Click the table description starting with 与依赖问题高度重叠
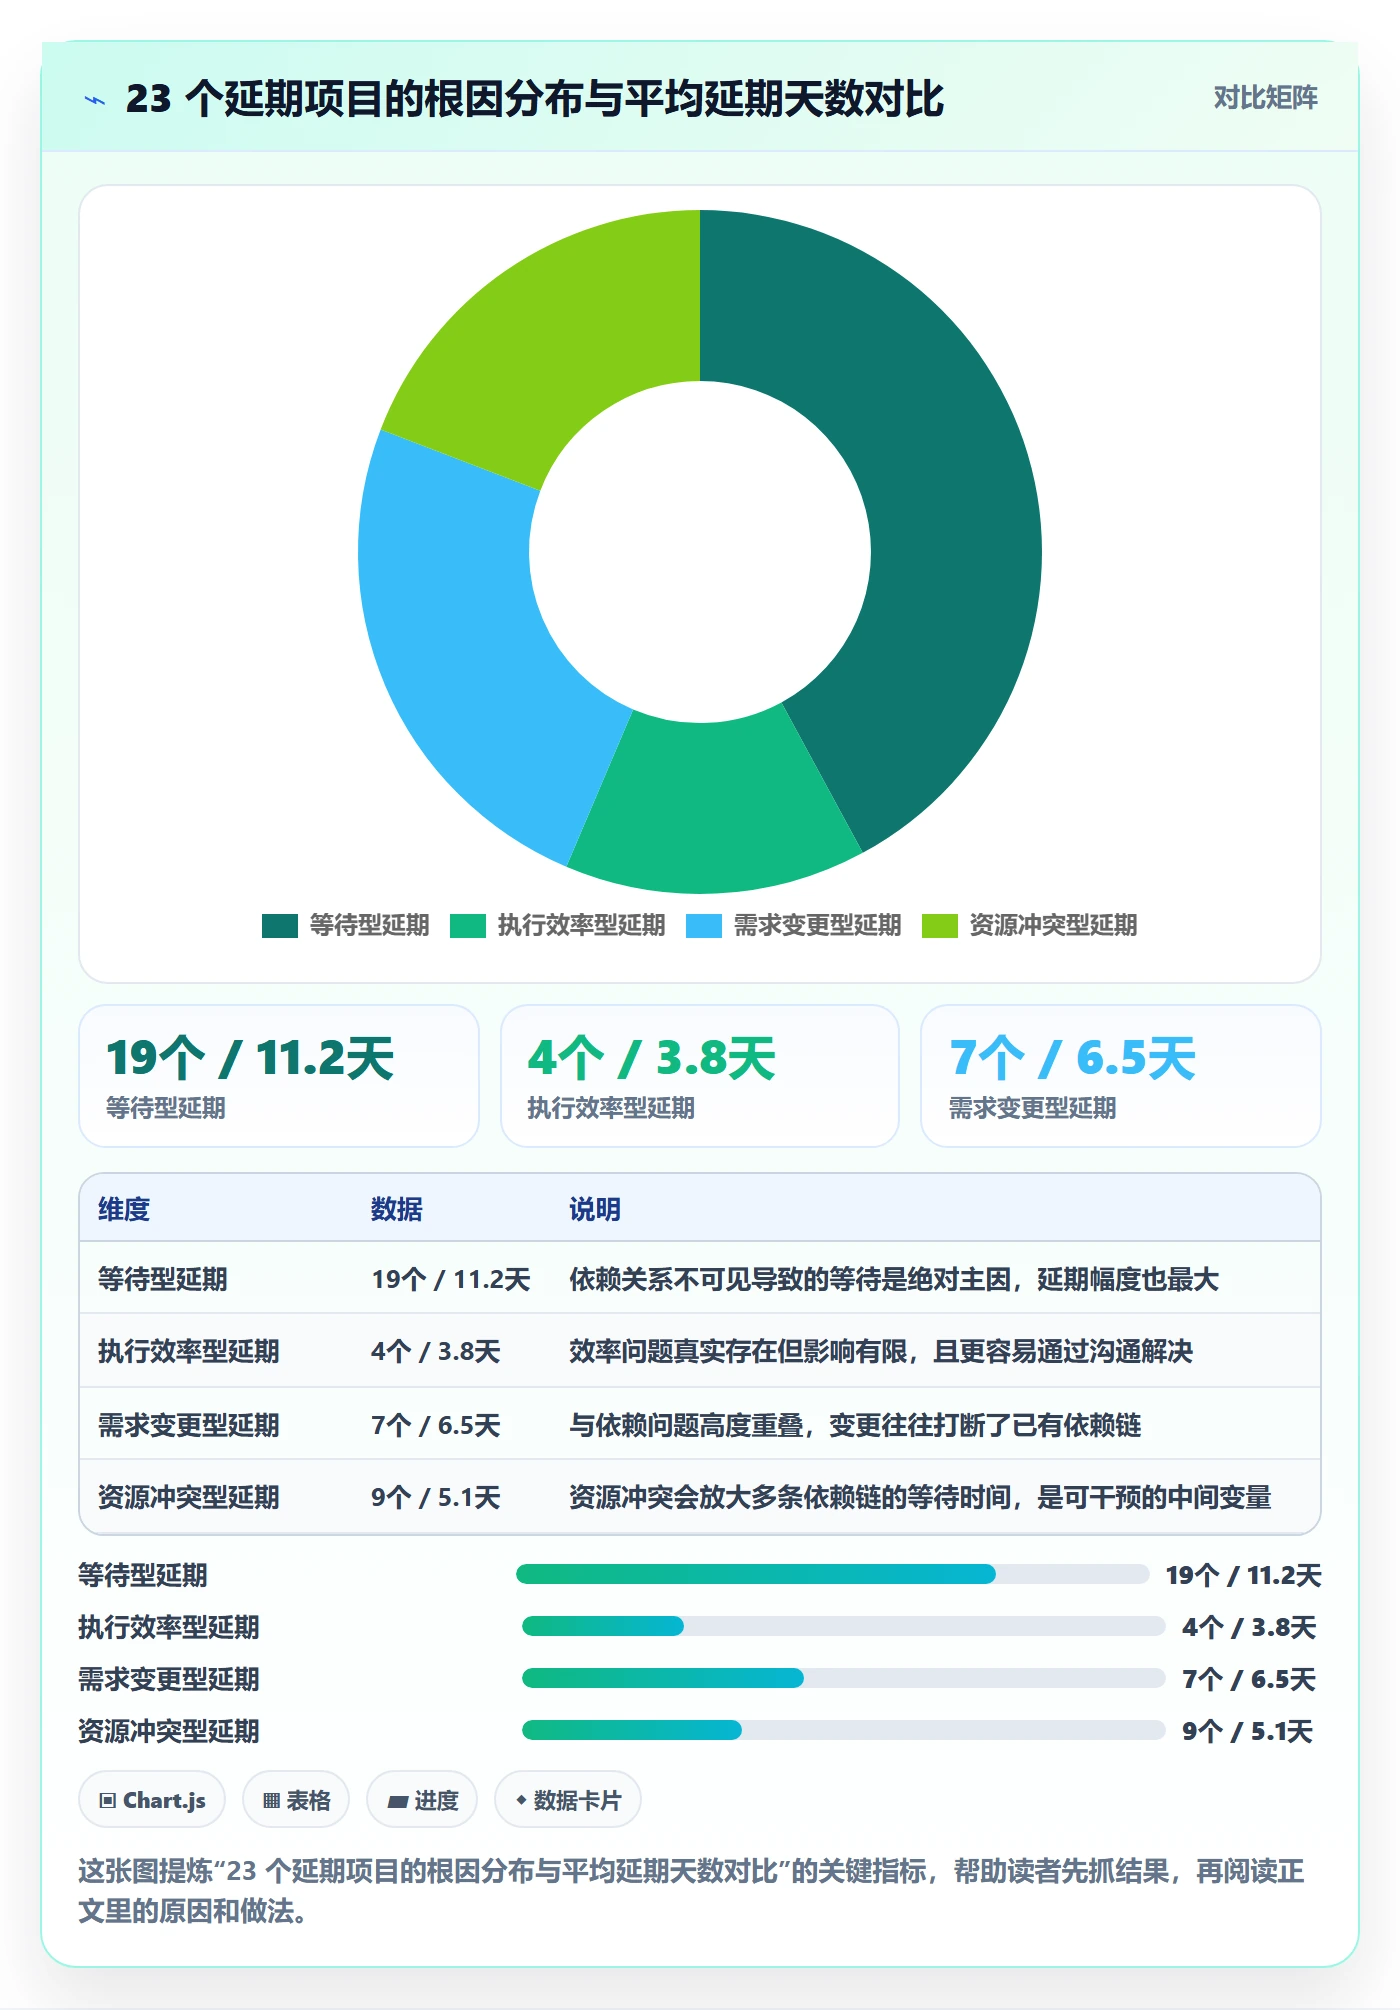 tap(855, 1425)
